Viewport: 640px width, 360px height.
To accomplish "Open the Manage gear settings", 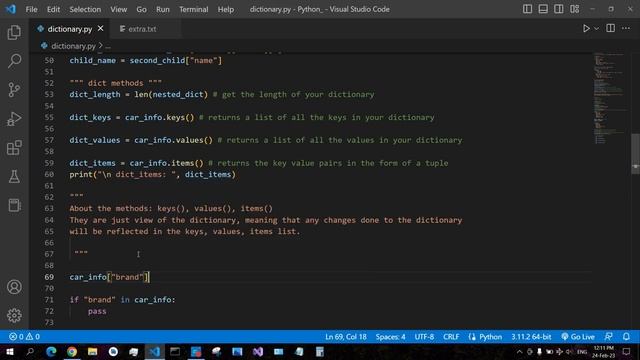I will coord(14,315).
